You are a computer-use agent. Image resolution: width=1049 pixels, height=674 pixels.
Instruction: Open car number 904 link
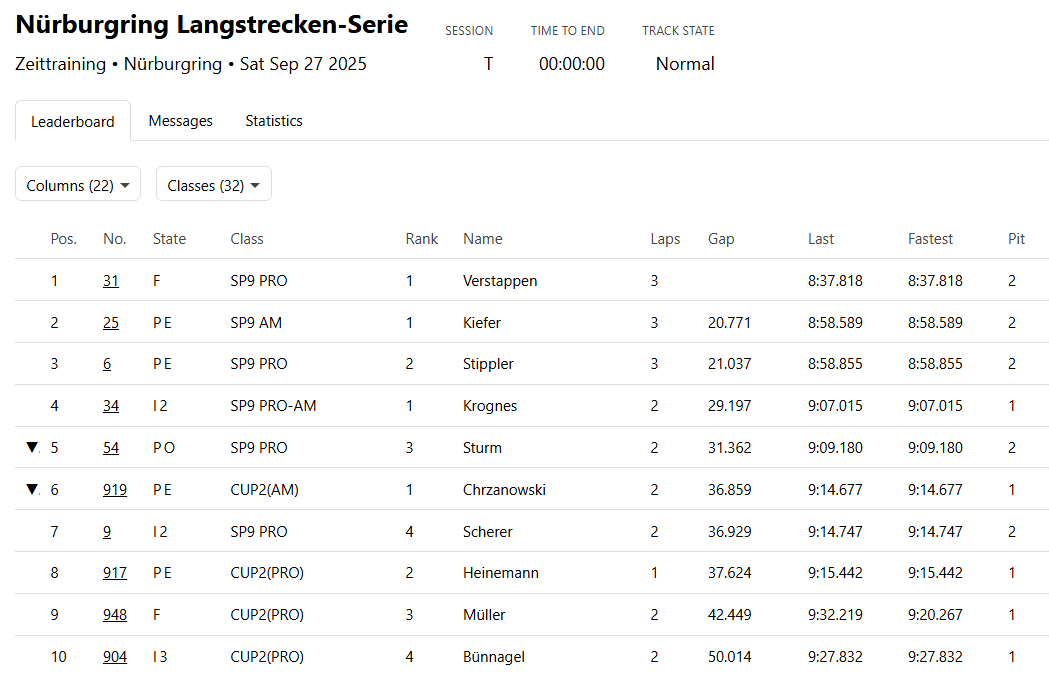pos(115,657)
